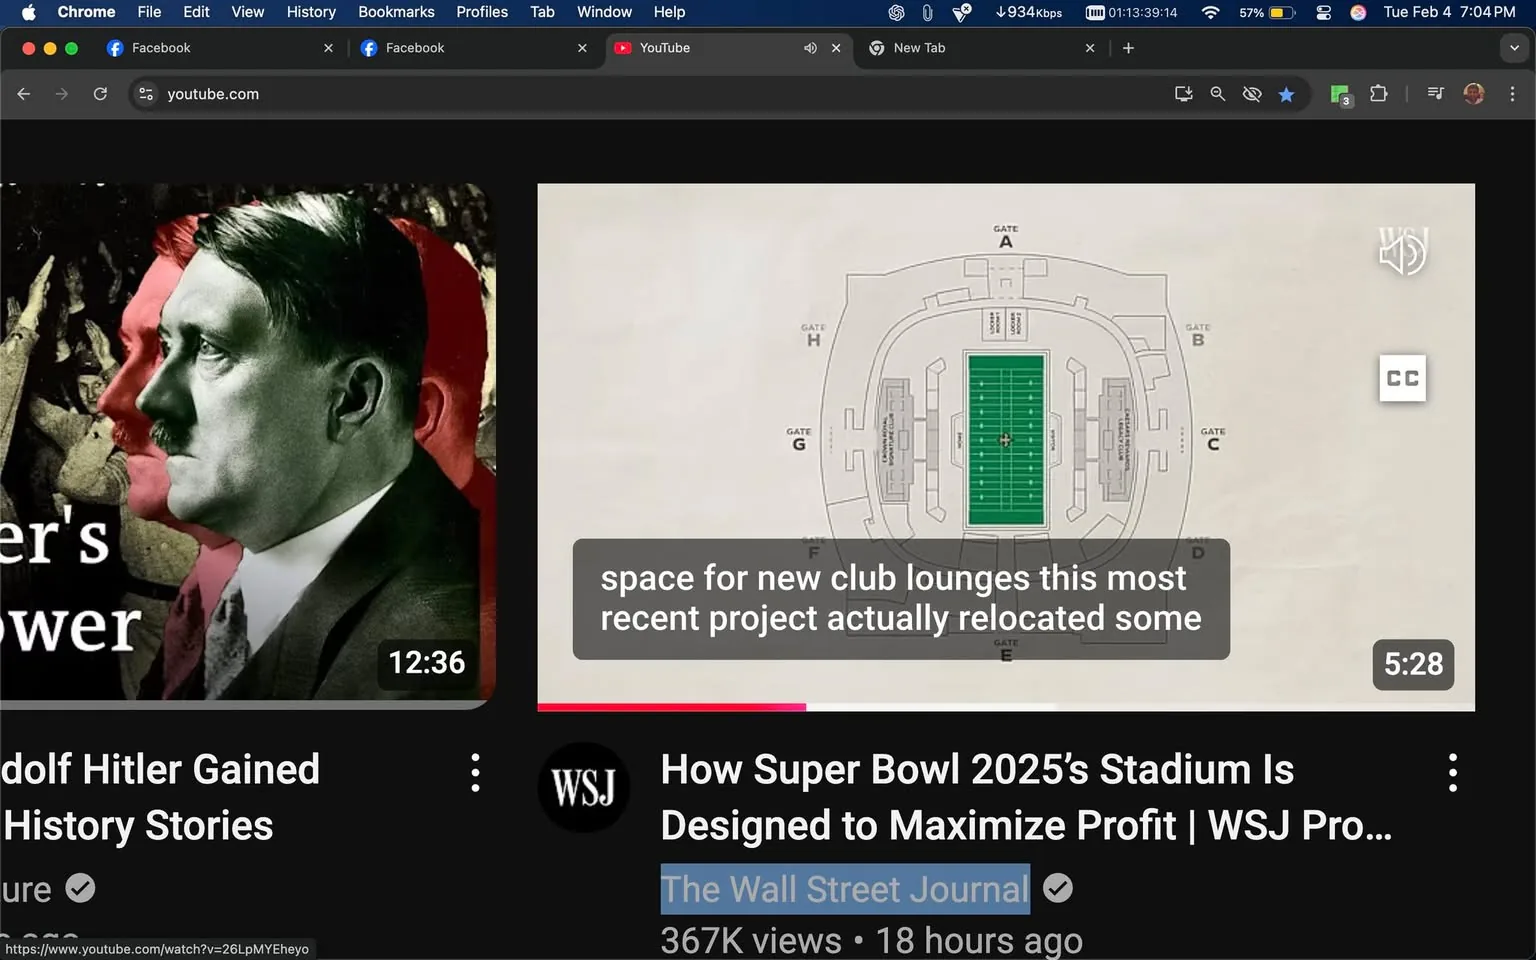Toggle closed captions on video preview
Viewport: 1536px width, 960px height.
(1402, 378)
